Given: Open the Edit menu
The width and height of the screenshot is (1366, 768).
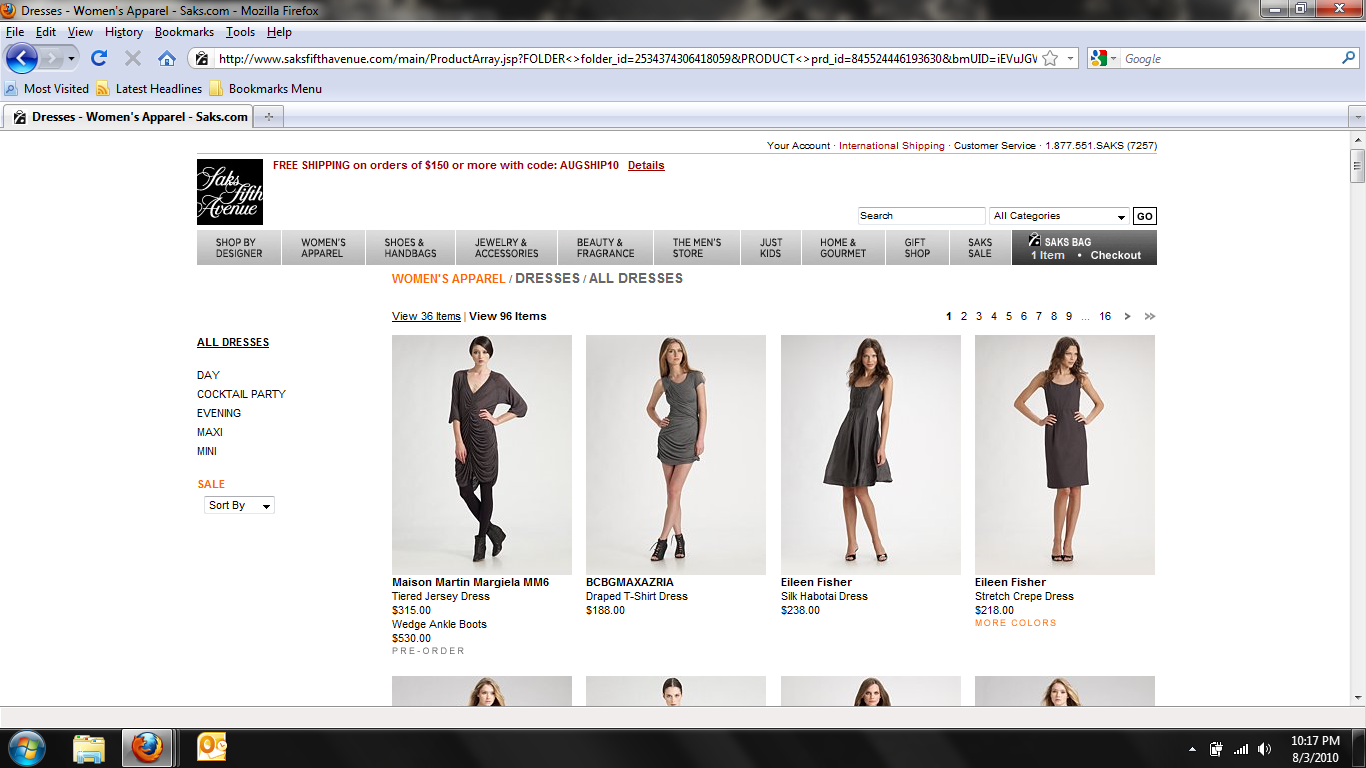Looking at the screenshot, I should tap(46, 32).
